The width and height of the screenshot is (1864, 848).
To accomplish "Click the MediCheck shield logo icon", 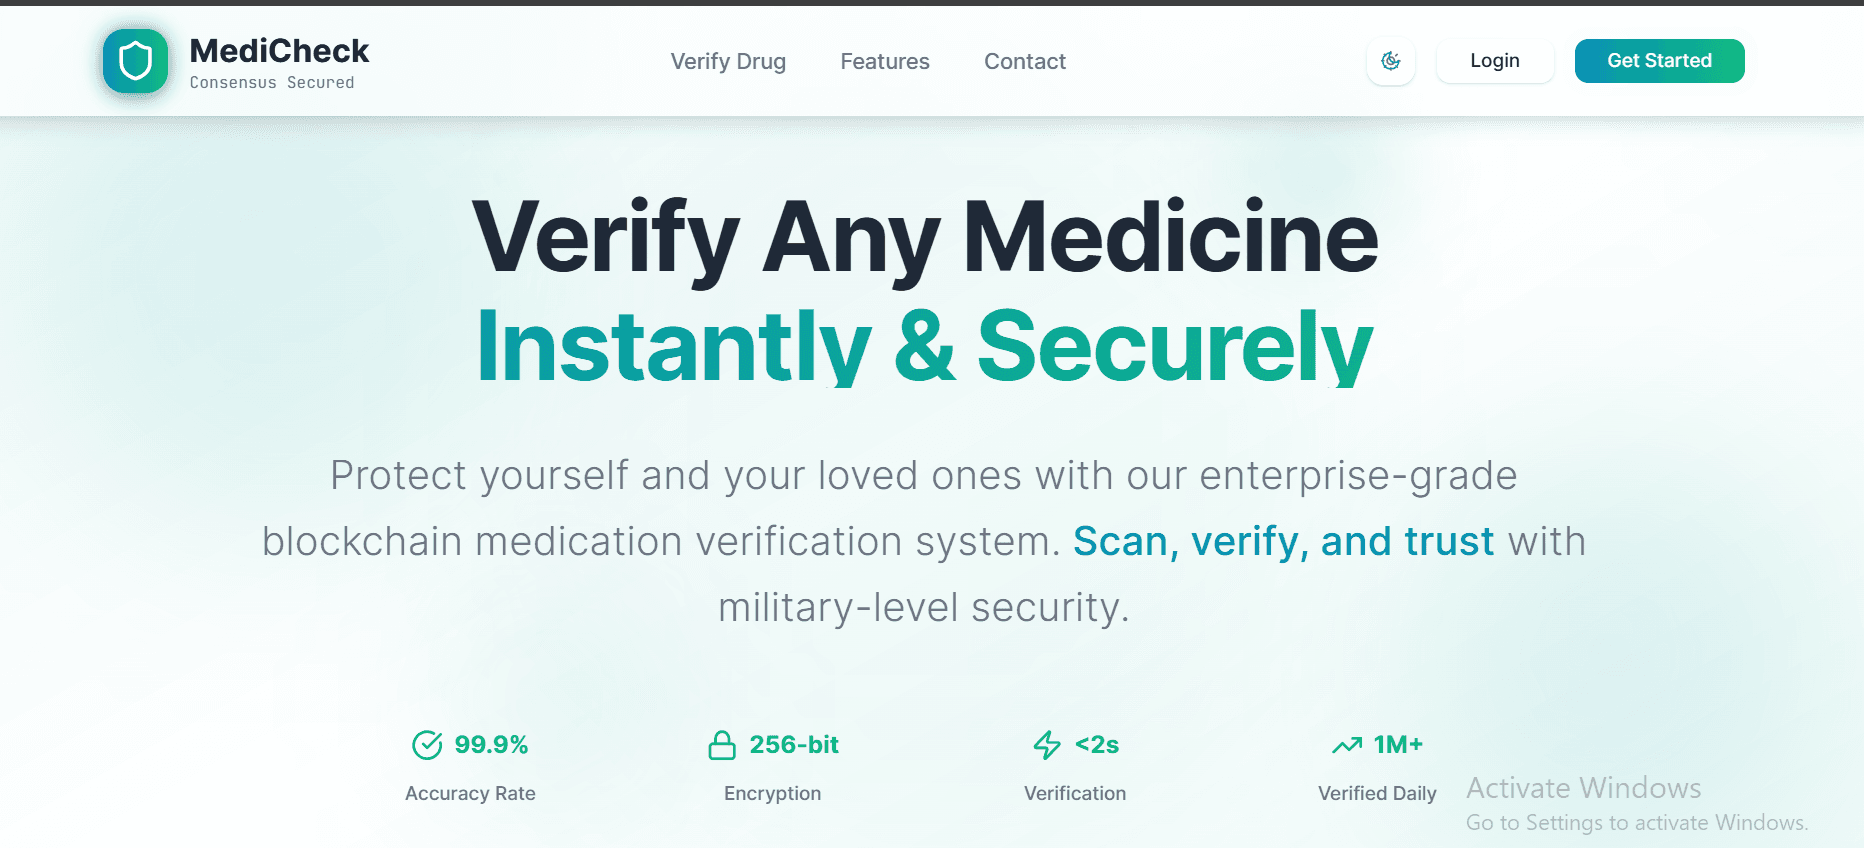I will [x=135, y=61].
